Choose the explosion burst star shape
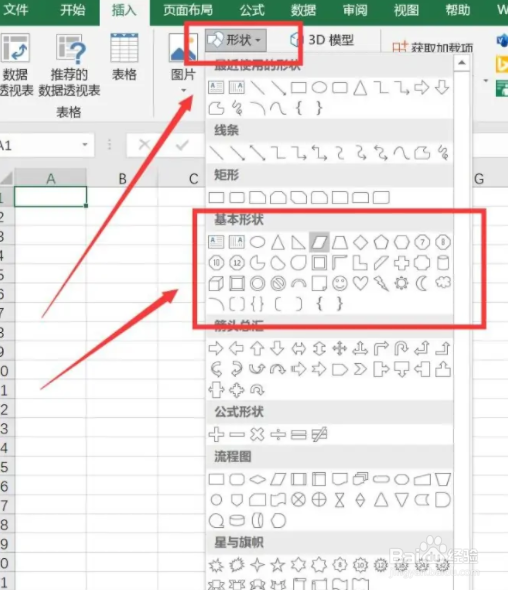Screen dimensions: 508x590 tap(216, 564)
